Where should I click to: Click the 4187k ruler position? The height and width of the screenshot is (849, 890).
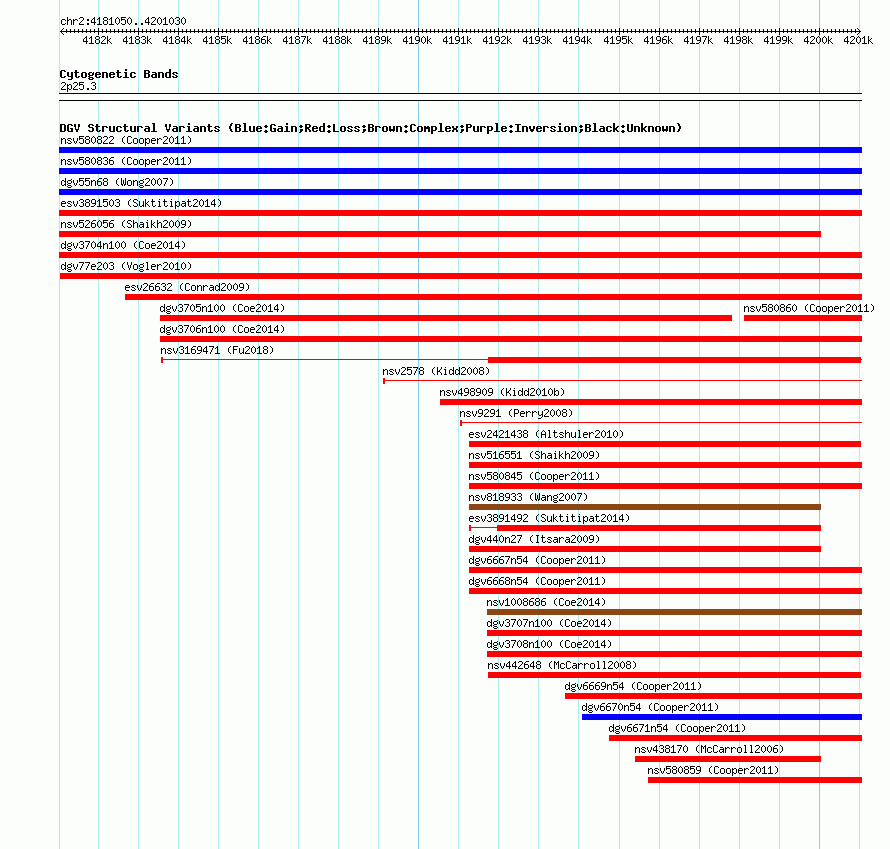(297, 40)
